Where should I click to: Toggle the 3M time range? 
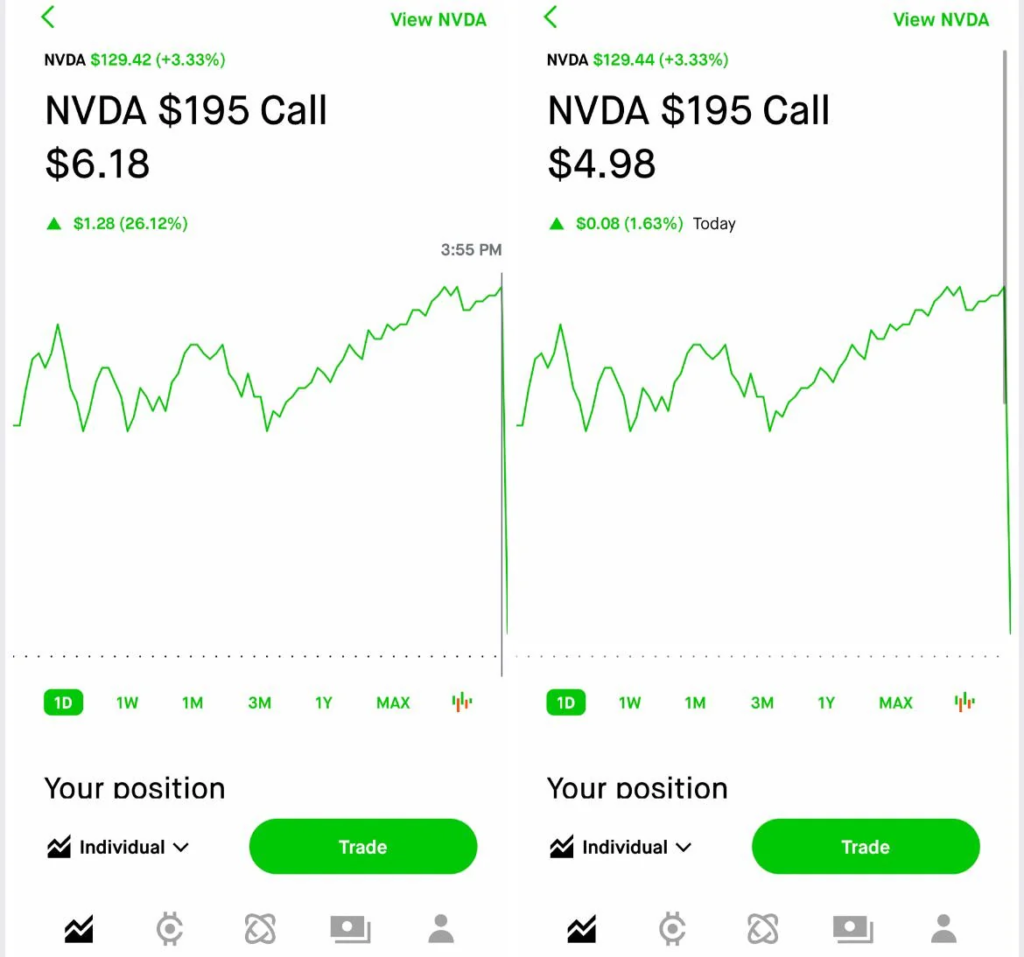(x=259, y=702)
